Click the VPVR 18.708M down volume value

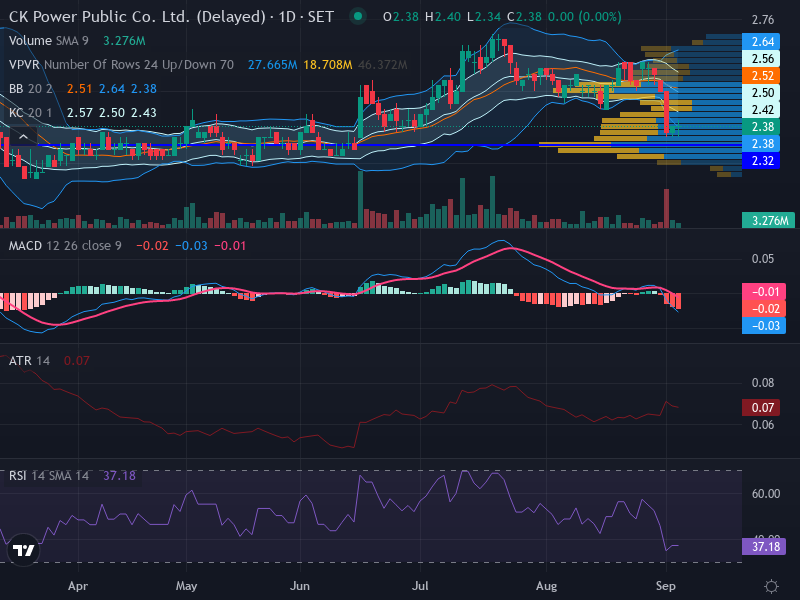(x=328, y=65)
